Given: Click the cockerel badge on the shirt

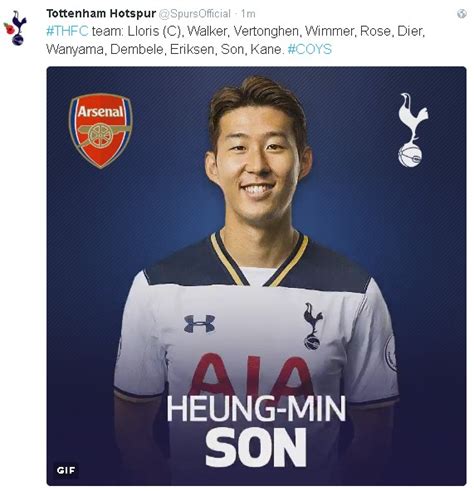Looking at the screenshot, I should tap(312, 326).
